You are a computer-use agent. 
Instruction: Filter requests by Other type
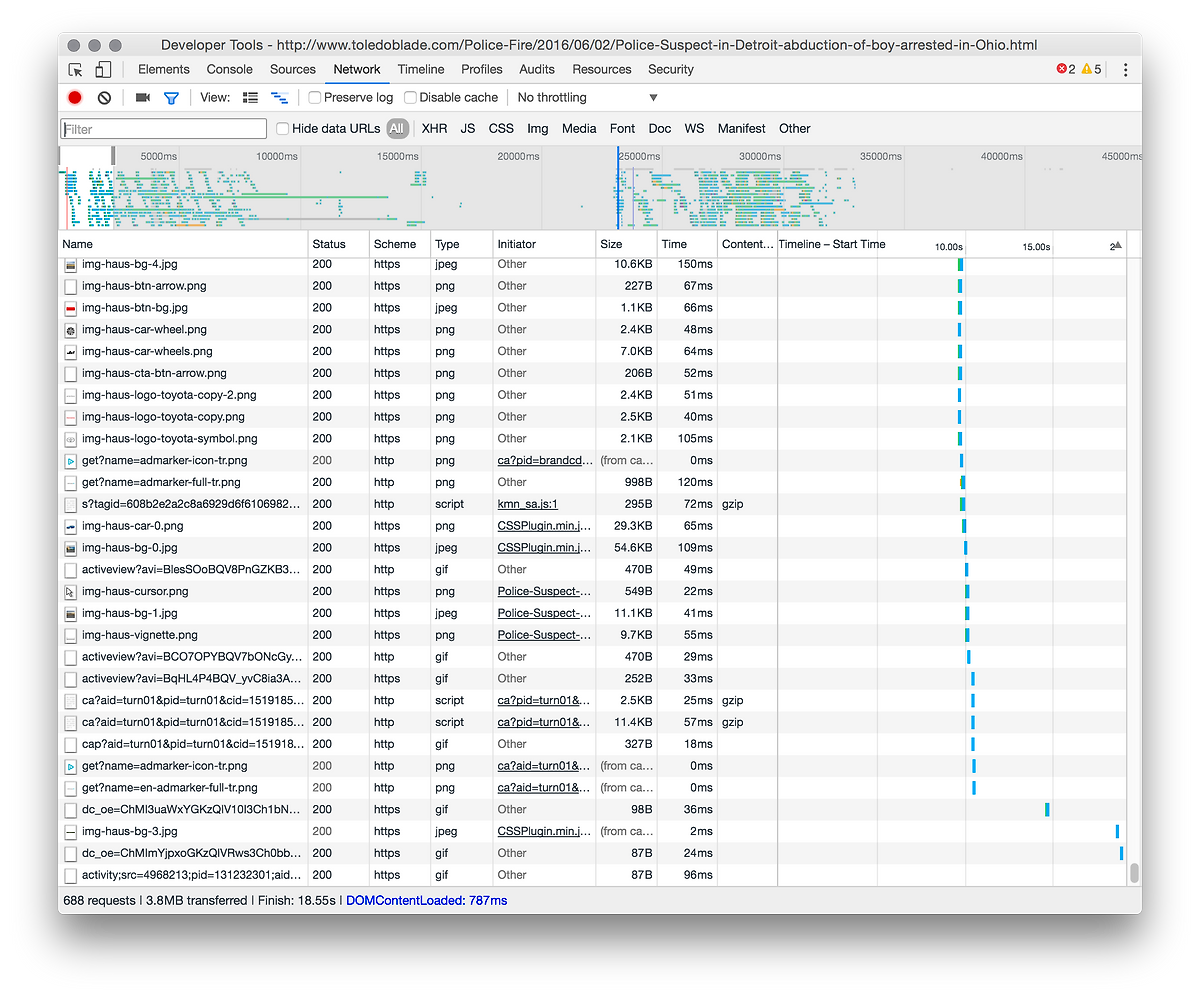point(795,129)
